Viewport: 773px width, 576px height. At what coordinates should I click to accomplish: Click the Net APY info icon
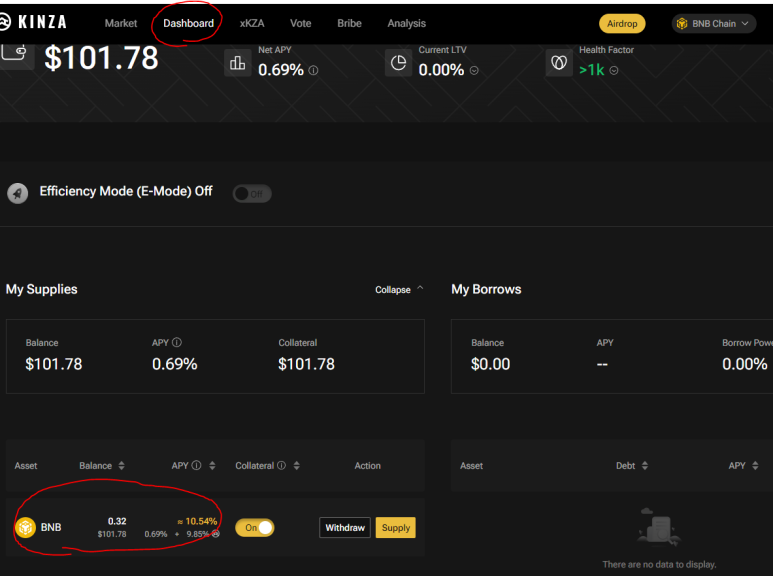click(x=313, y=71)
